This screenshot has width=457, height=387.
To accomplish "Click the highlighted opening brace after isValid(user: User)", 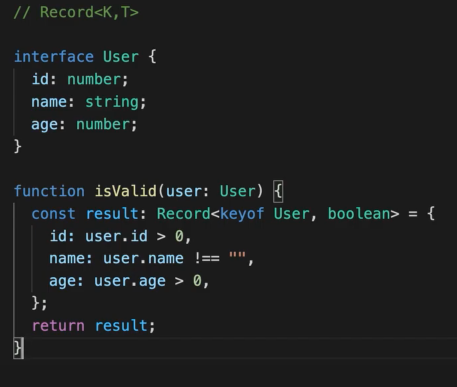I will tap(278, 192).
